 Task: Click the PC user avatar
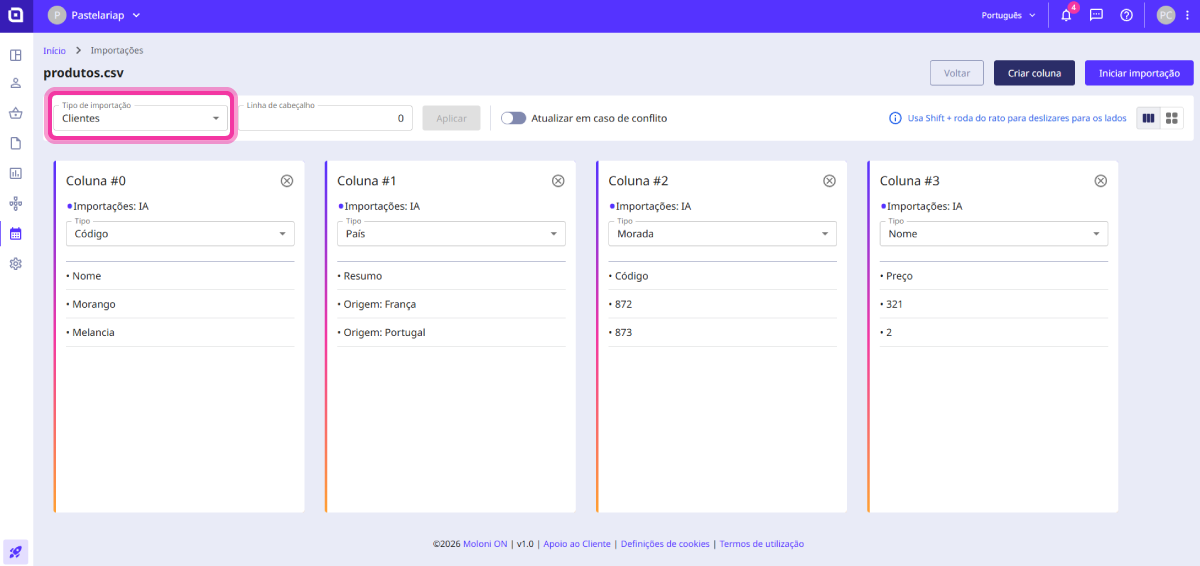pyautogui.click(x=1166, y=15)
